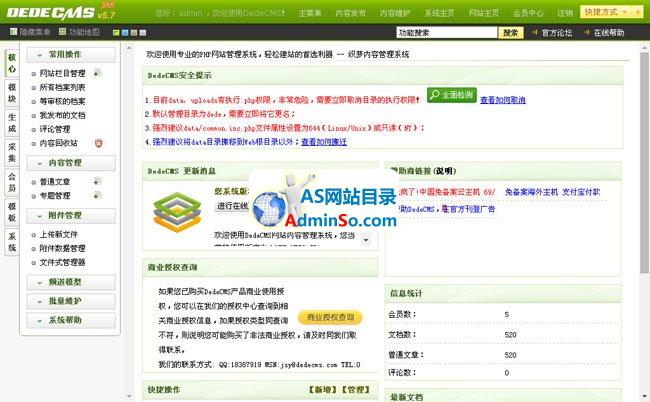
Task: Open the 查看如何搬迁 link
Action: coord(324,142)
